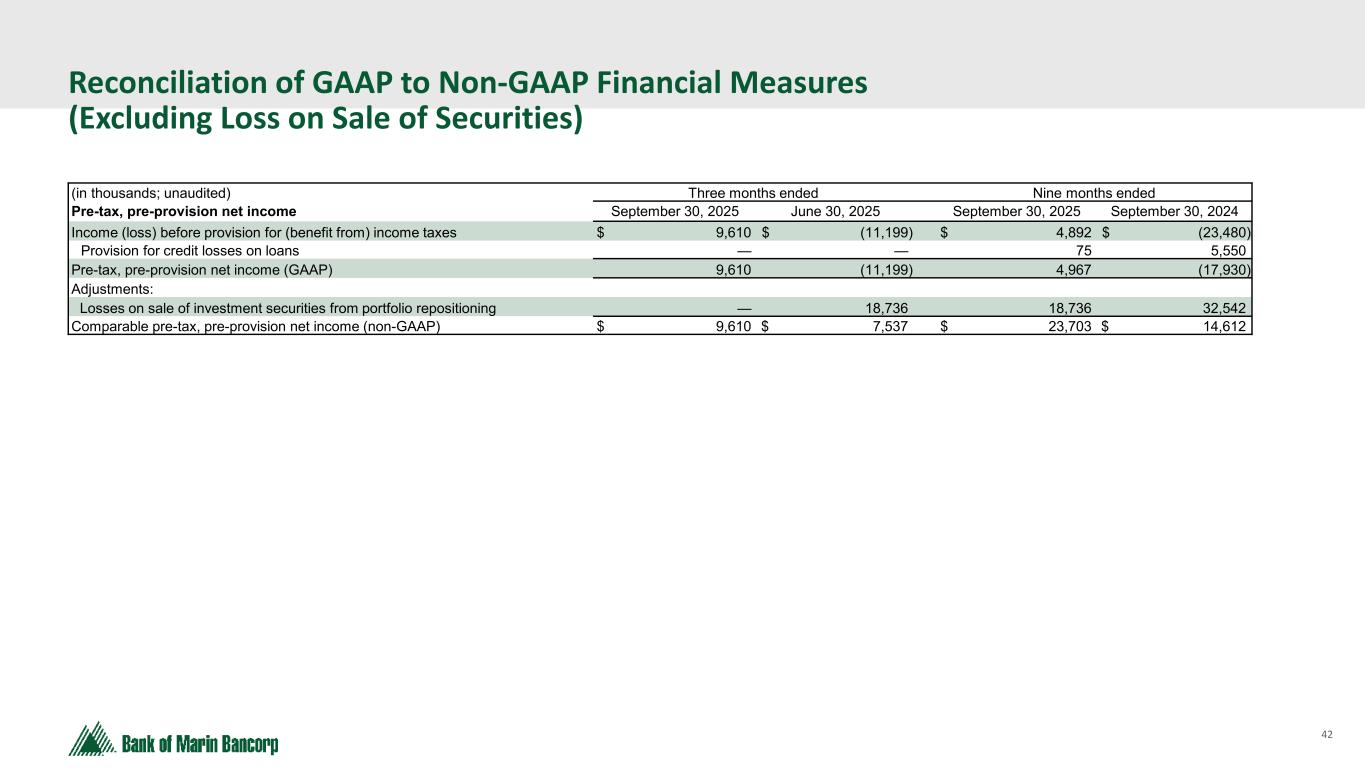1365x768 pixels.
Task: Click the 14,612 total value
Action: [1225, 327]
